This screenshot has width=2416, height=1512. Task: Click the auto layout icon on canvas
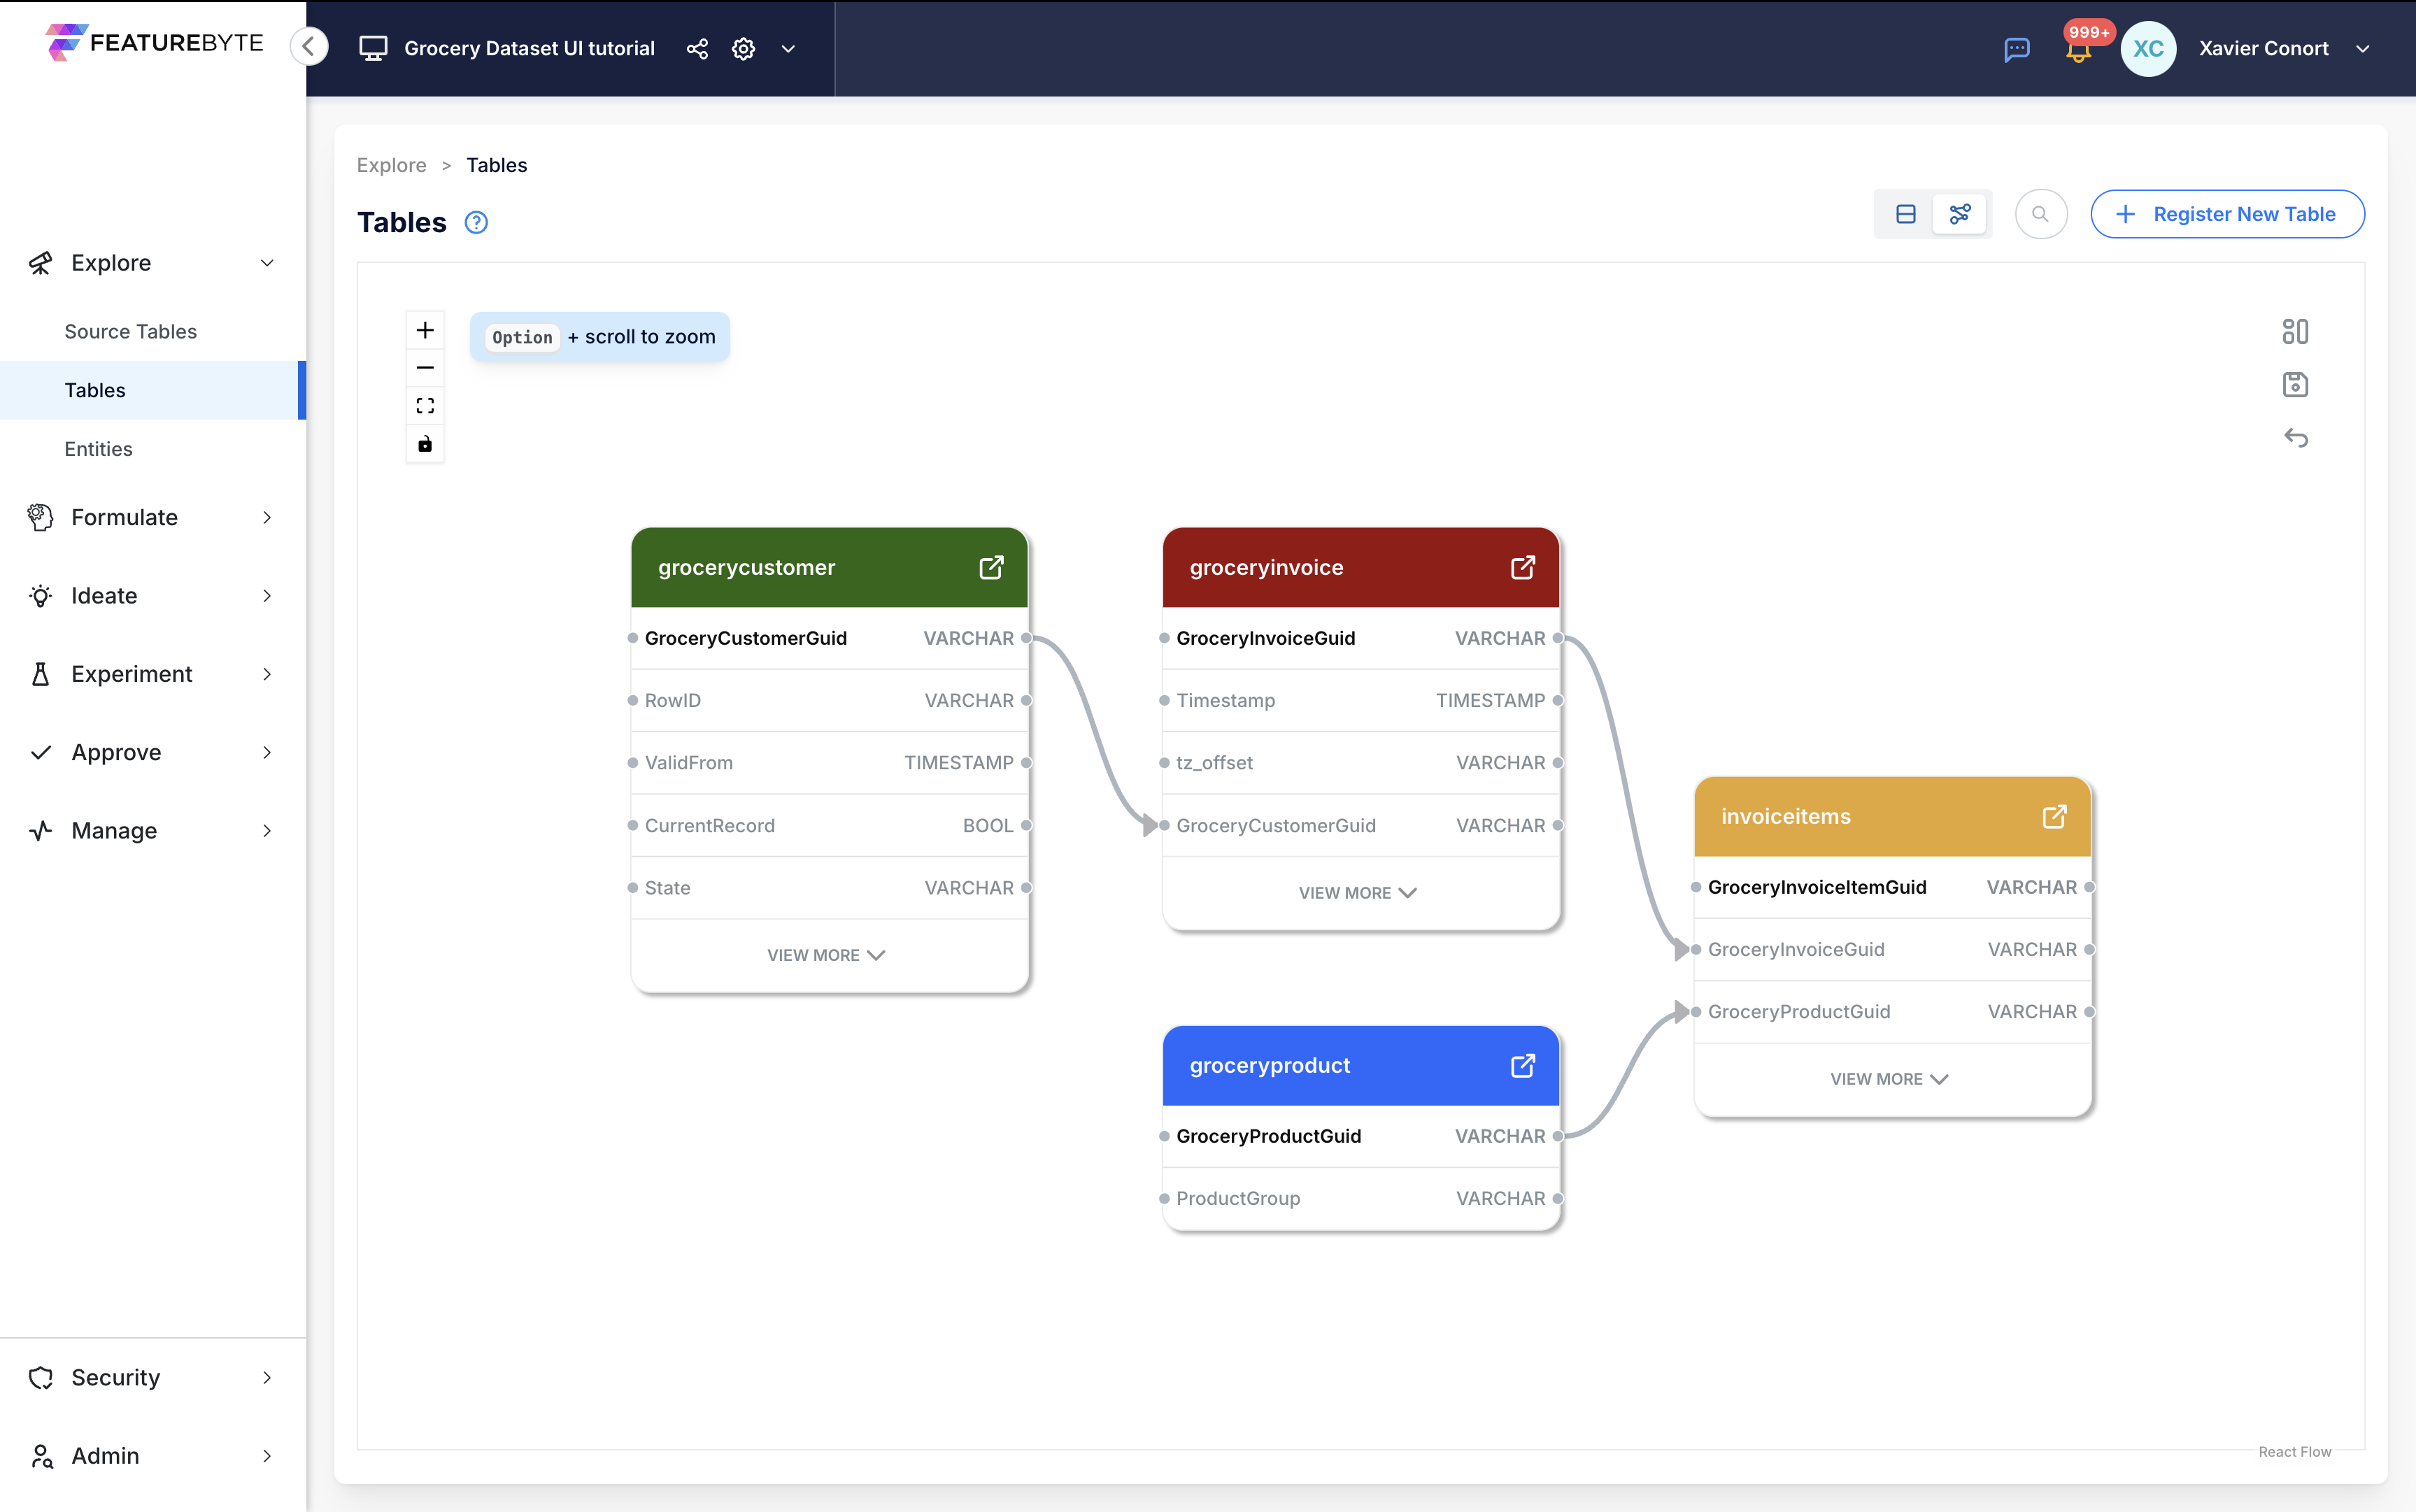point(2295,331)
